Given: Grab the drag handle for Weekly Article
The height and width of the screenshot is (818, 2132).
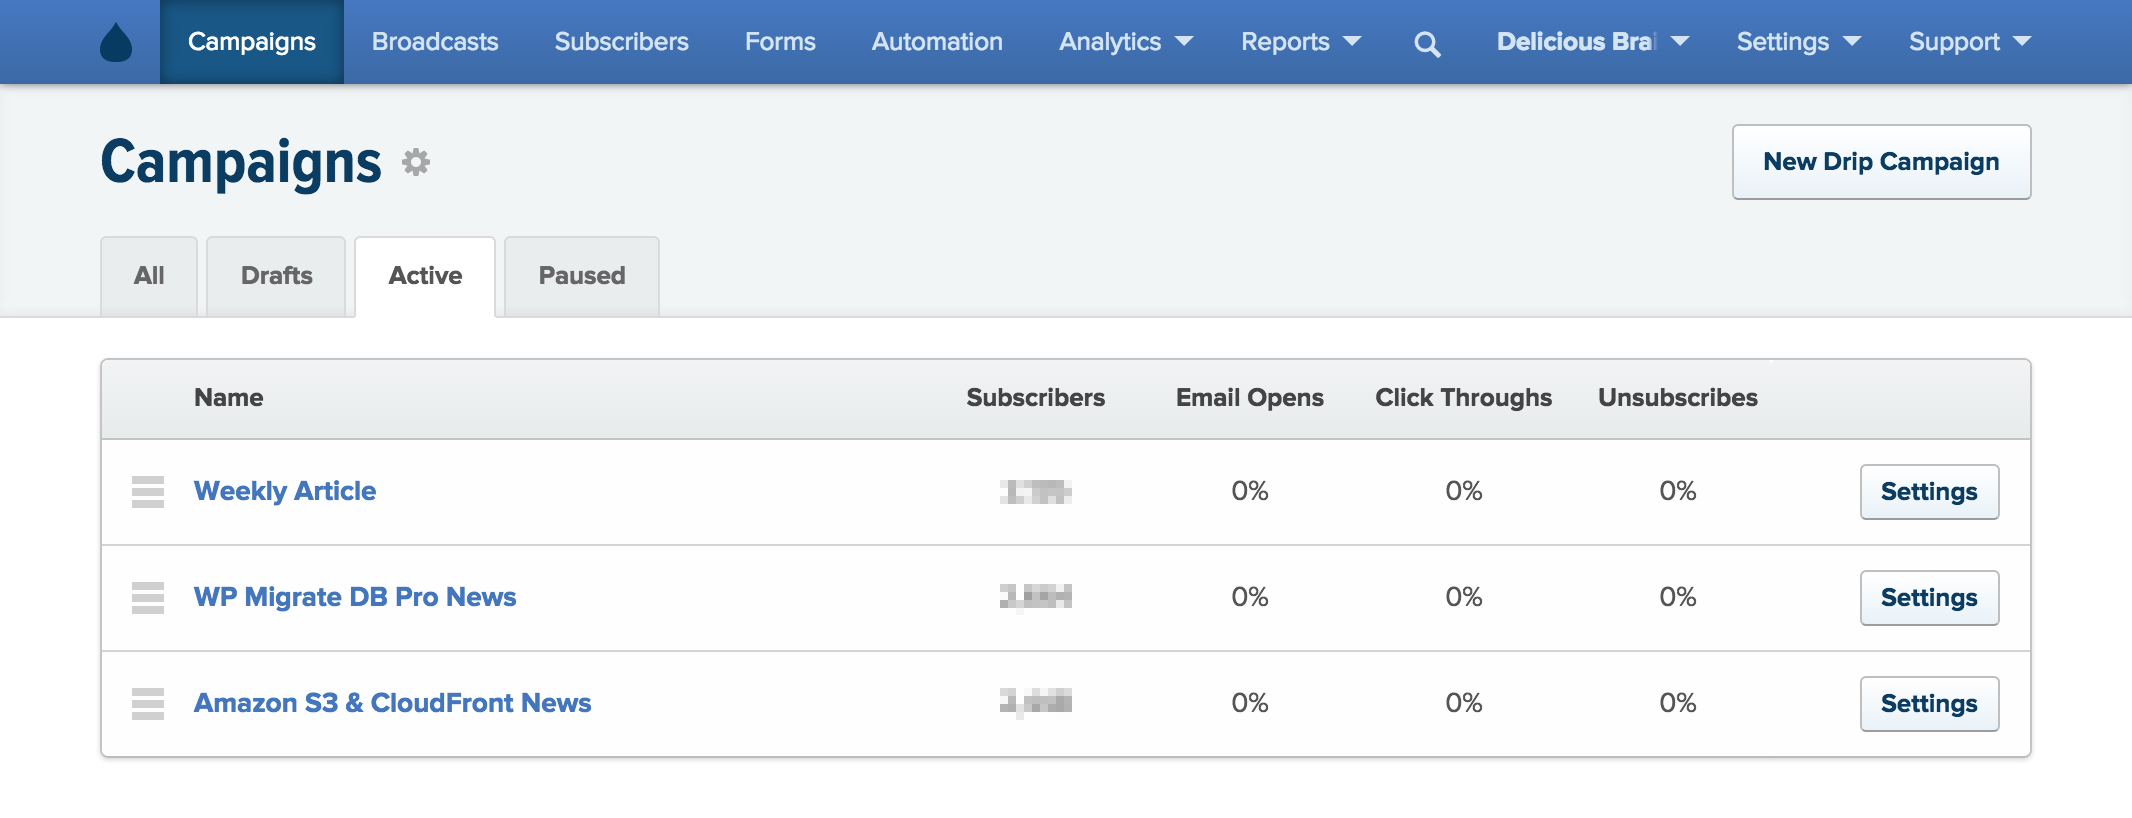Looking at the screenshot, I should click(x=148, y=491).
